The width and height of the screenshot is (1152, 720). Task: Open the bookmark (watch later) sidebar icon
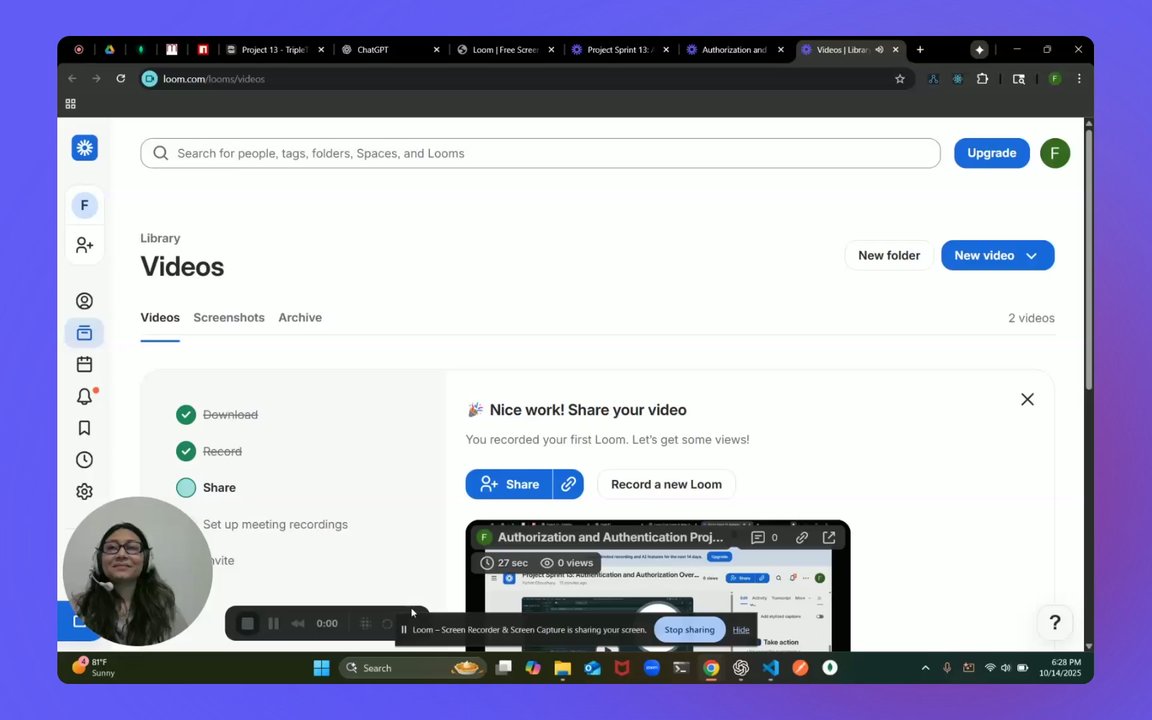pyautogui.click(x=84, y=428)
